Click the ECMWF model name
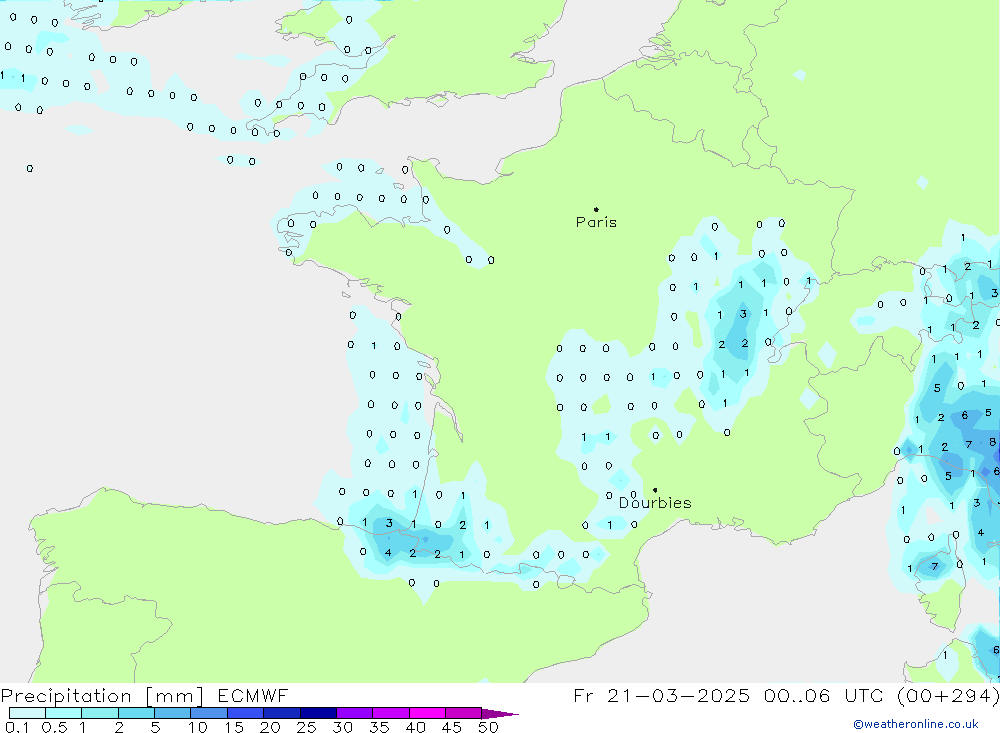 (253, 696)
